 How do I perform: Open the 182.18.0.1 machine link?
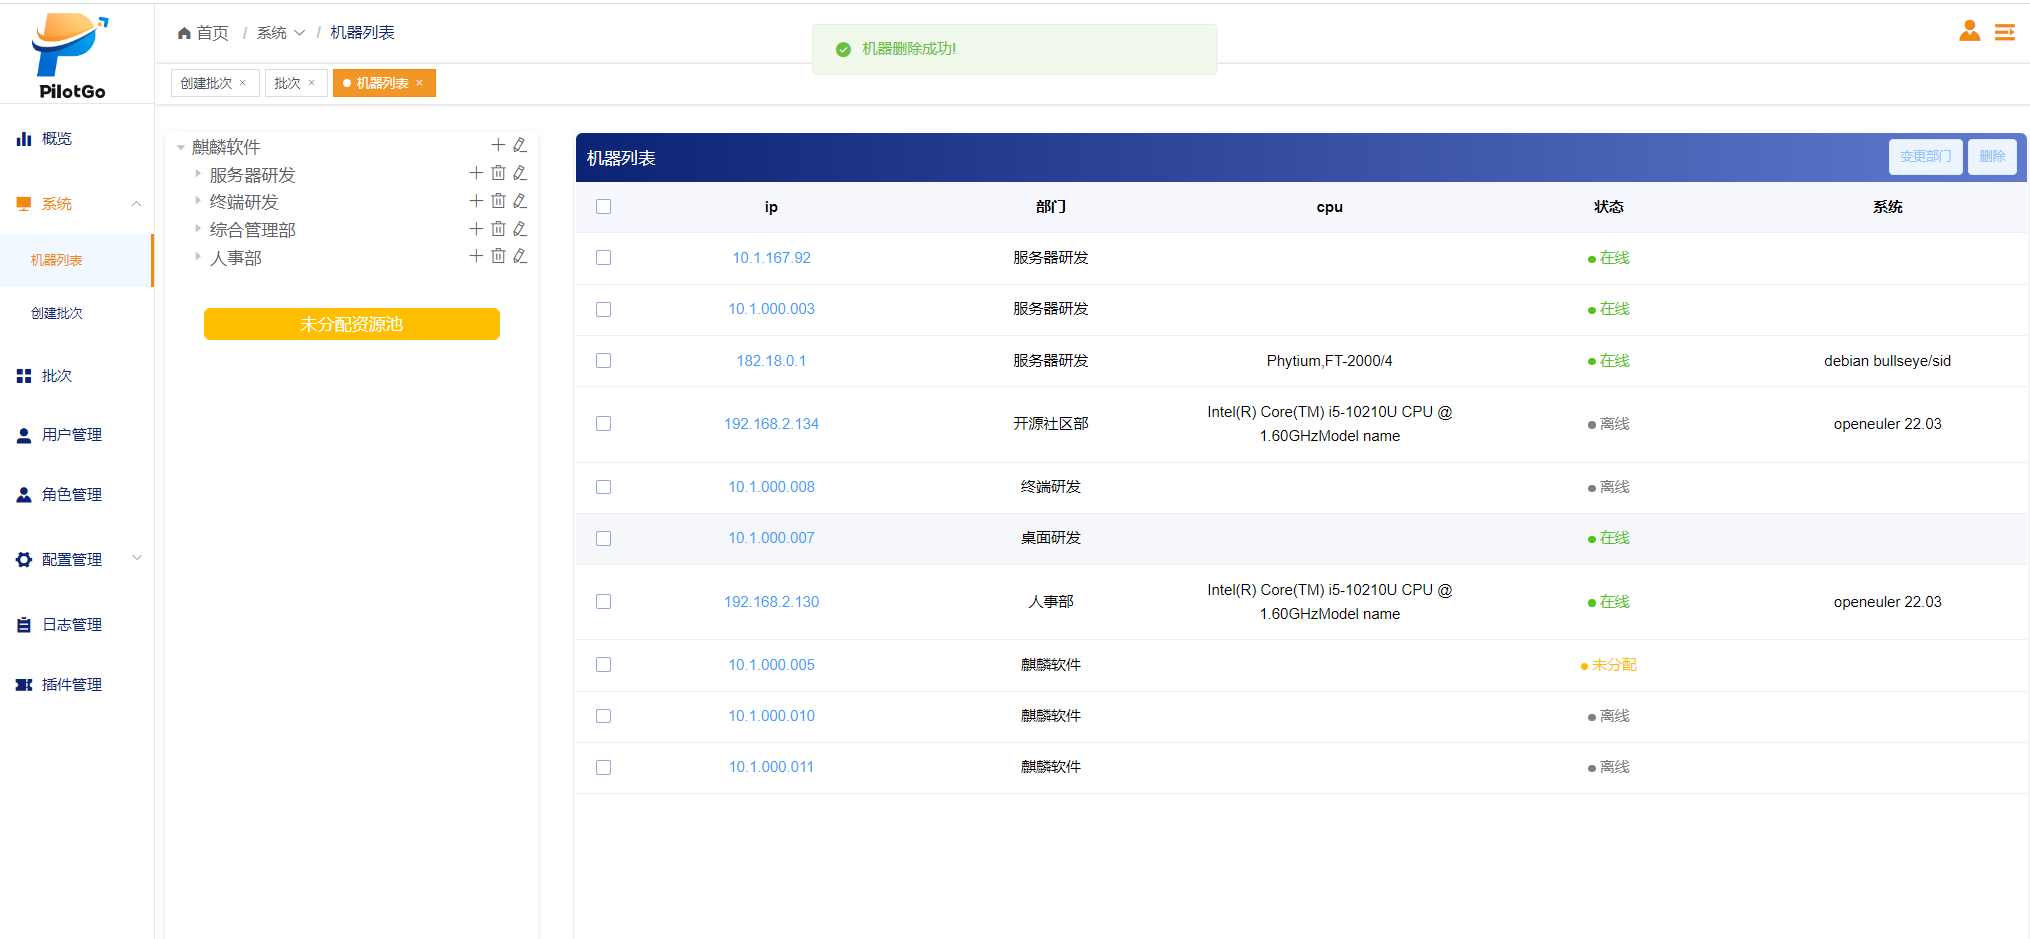[771, 361]
